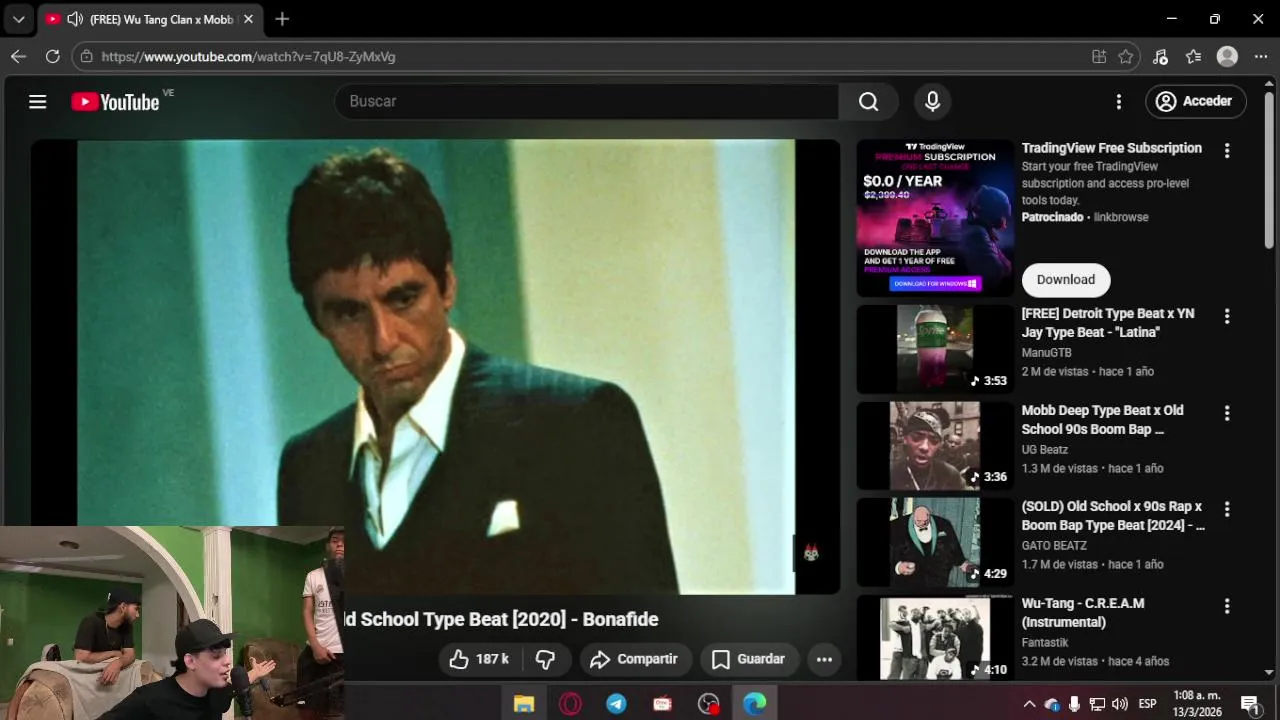
Task: Open Microsoft Edge from taskbar
Action: [x=754, y=704]
